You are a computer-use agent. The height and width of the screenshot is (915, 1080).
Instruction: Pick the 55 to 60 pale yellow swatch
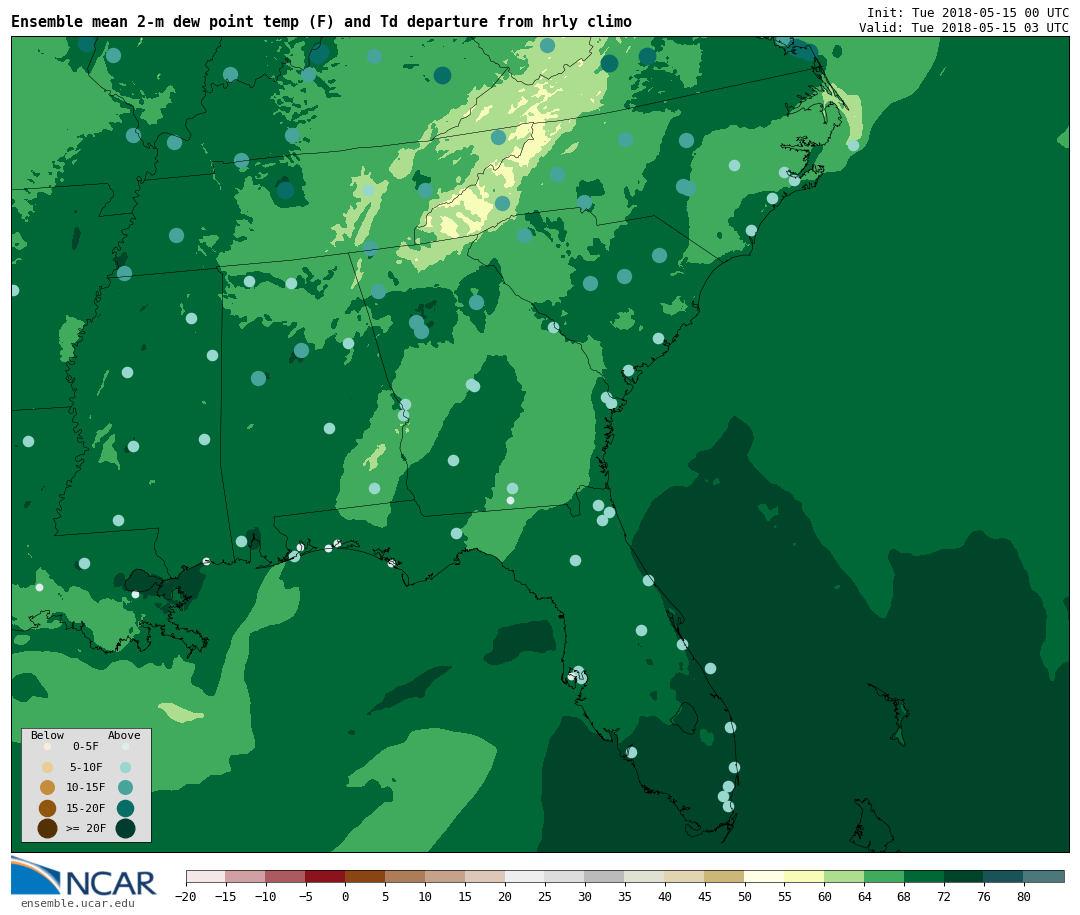click(804, 877)
